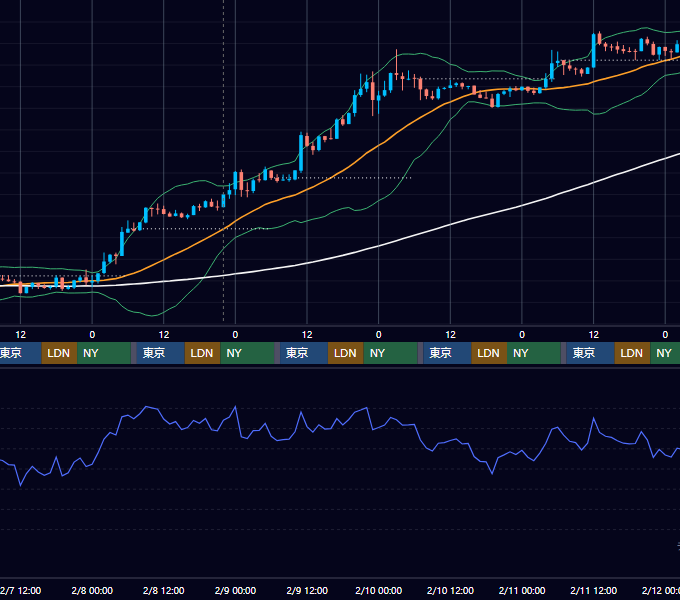Select the 東京 session block on 2/8
680x600 pixels.
pos(160,353)
